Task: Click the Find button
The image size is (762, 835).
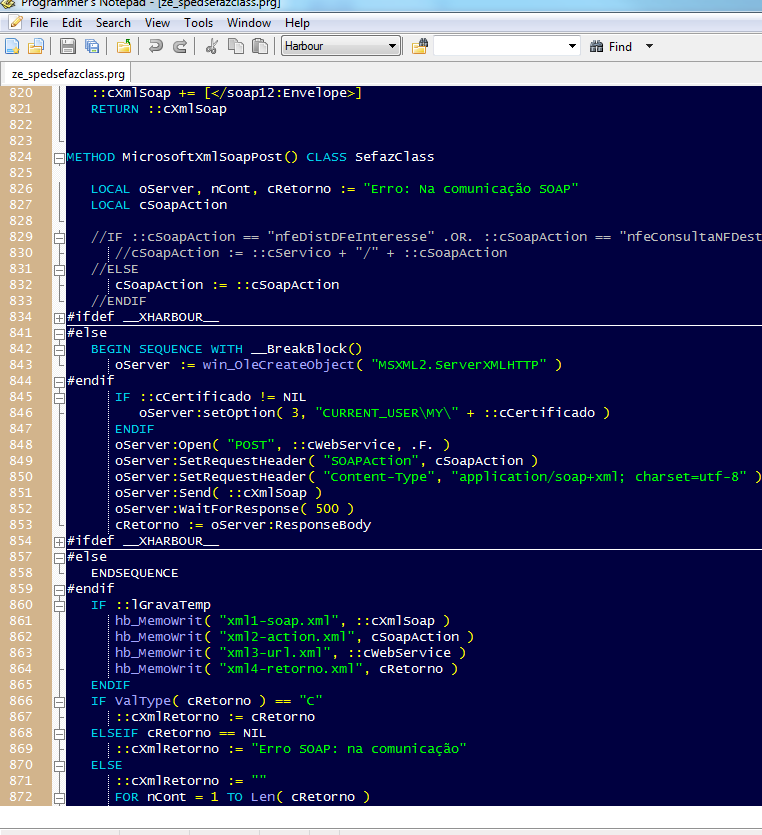Action: 611,46
